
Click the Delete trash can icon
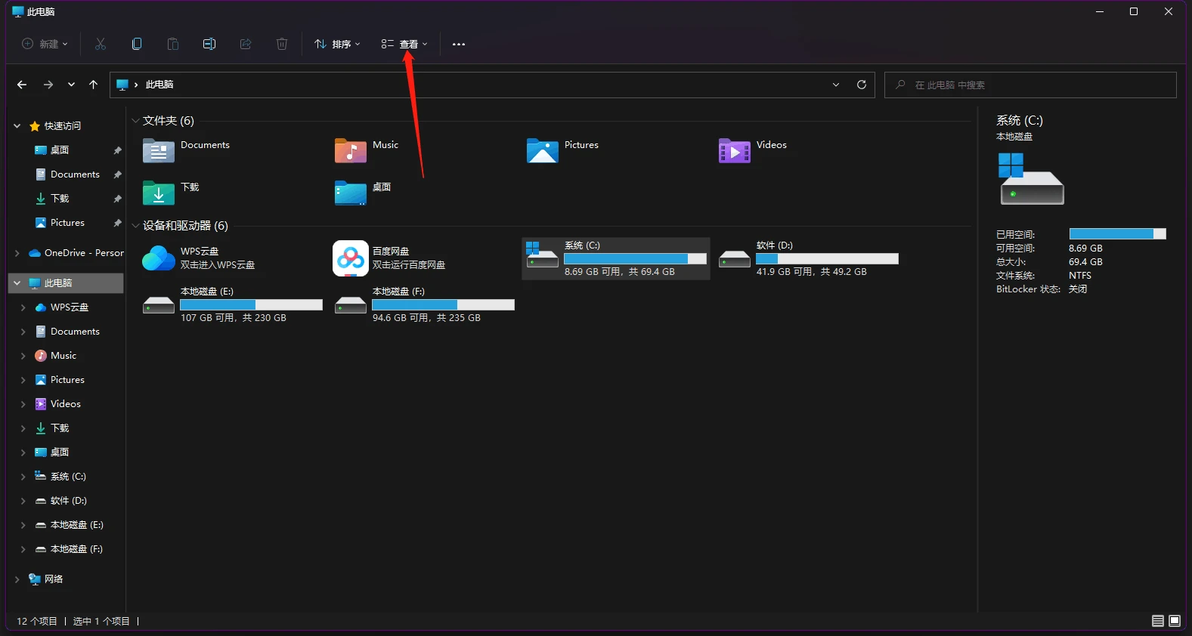[x=282, y=44]
